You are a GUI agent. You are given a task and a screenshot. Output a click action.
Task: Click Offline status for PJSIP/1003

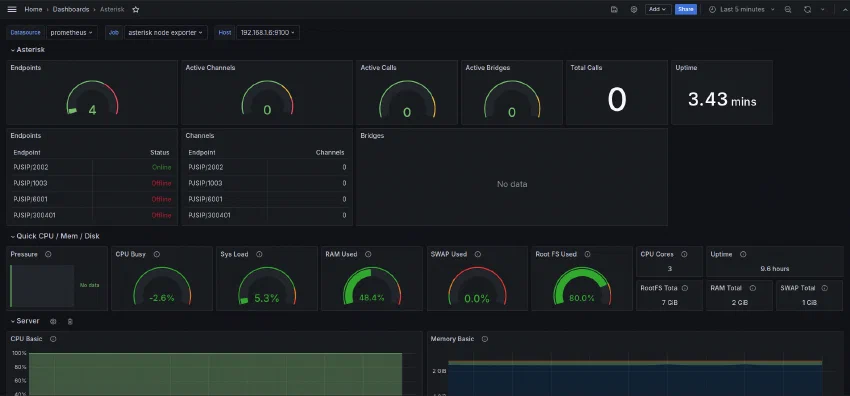point(162,183)
